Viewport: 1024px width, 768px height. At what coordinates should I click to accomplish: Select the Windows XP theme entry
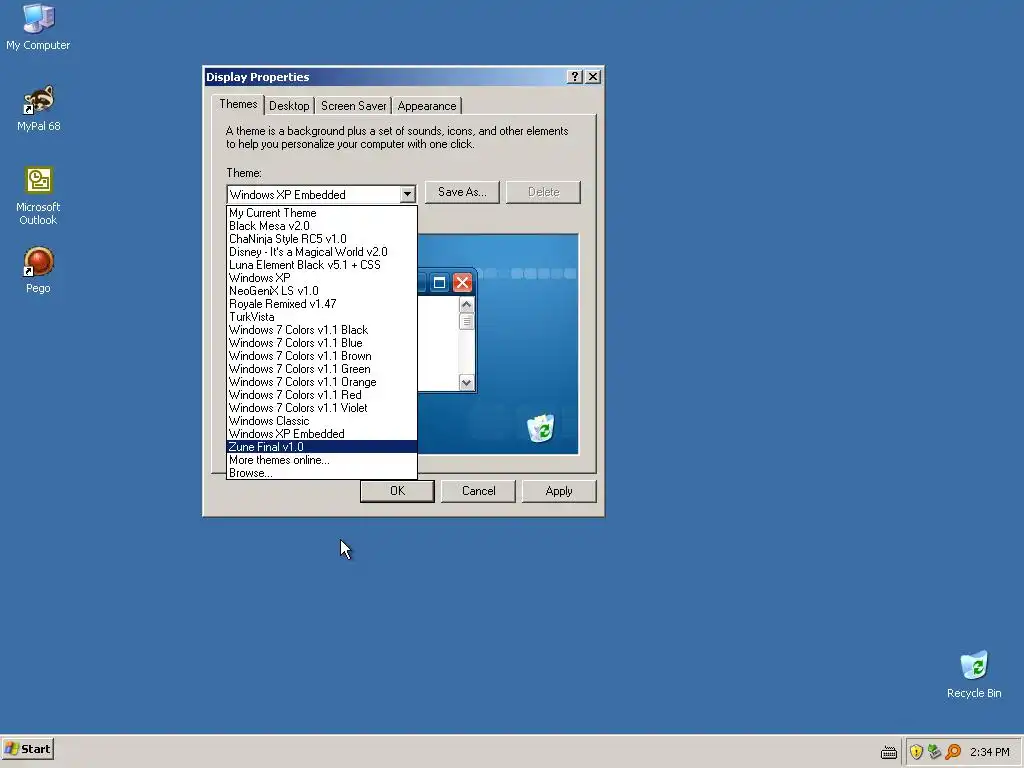[321, 278]
